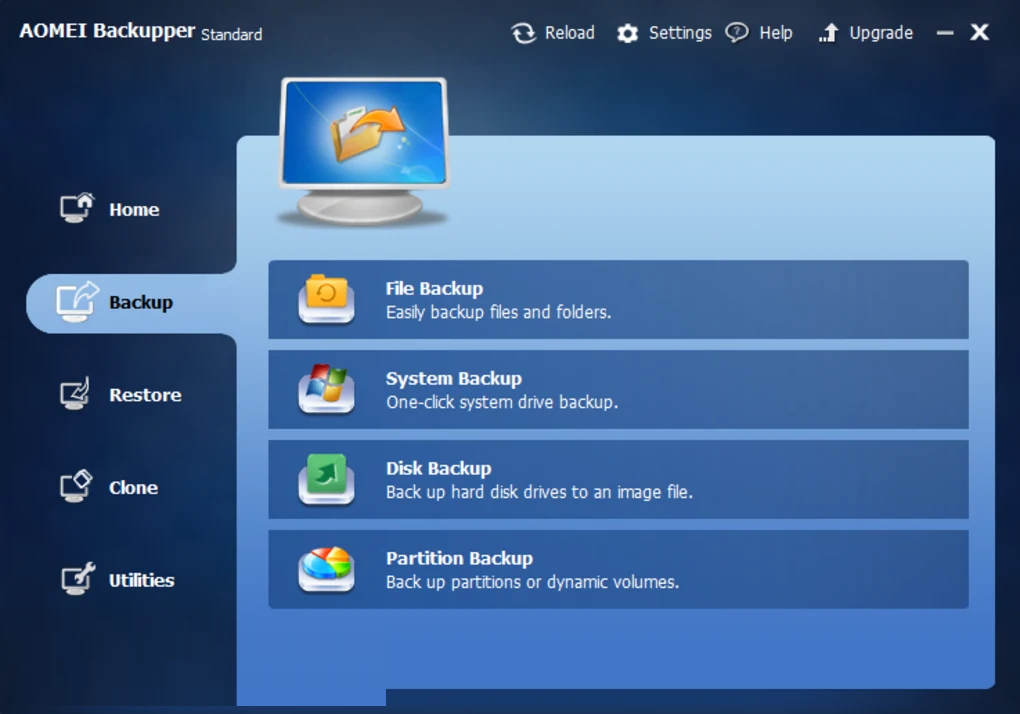The image size is (1020, 714).
Task: Click the Clone monitor icon in sidebar
Action: [x=76, y=486]
